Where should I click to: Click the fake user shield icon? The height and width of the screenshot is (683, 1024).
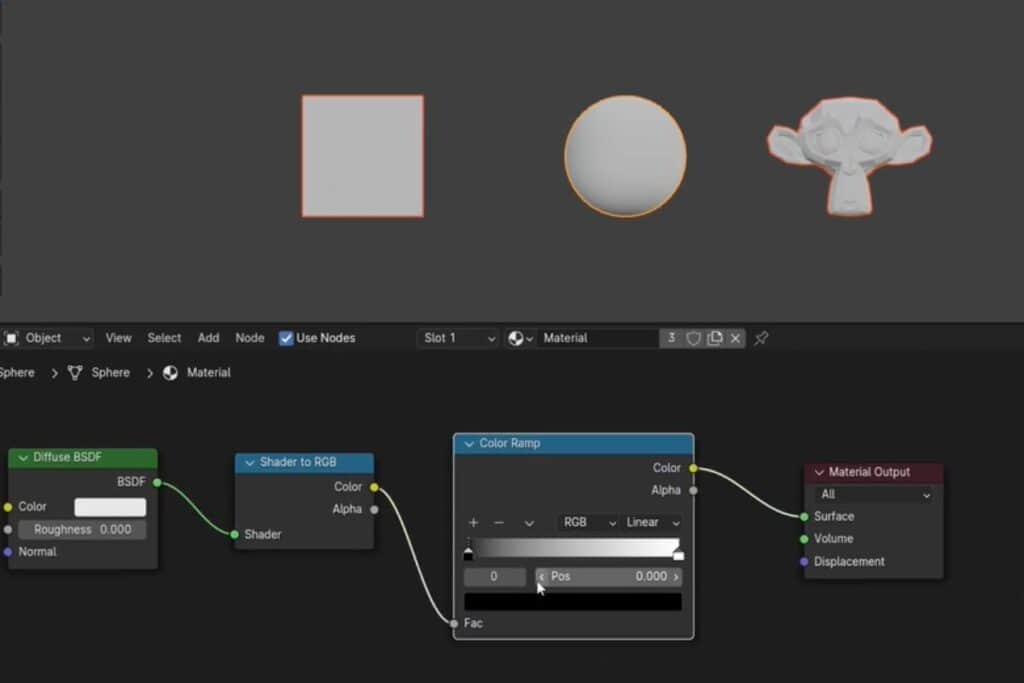pyautogui.click(x=694, y=339)
